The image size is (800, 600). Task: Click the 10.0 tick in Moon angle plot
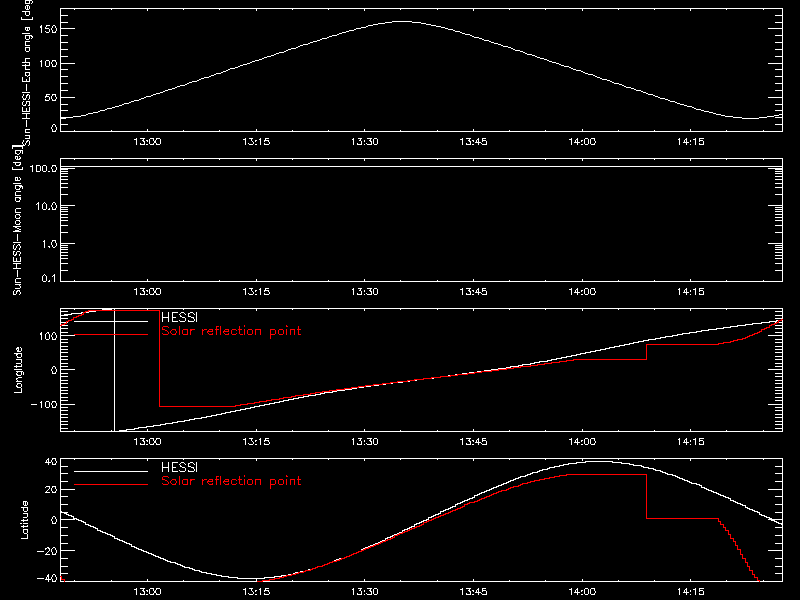click(x=46, y=206)
